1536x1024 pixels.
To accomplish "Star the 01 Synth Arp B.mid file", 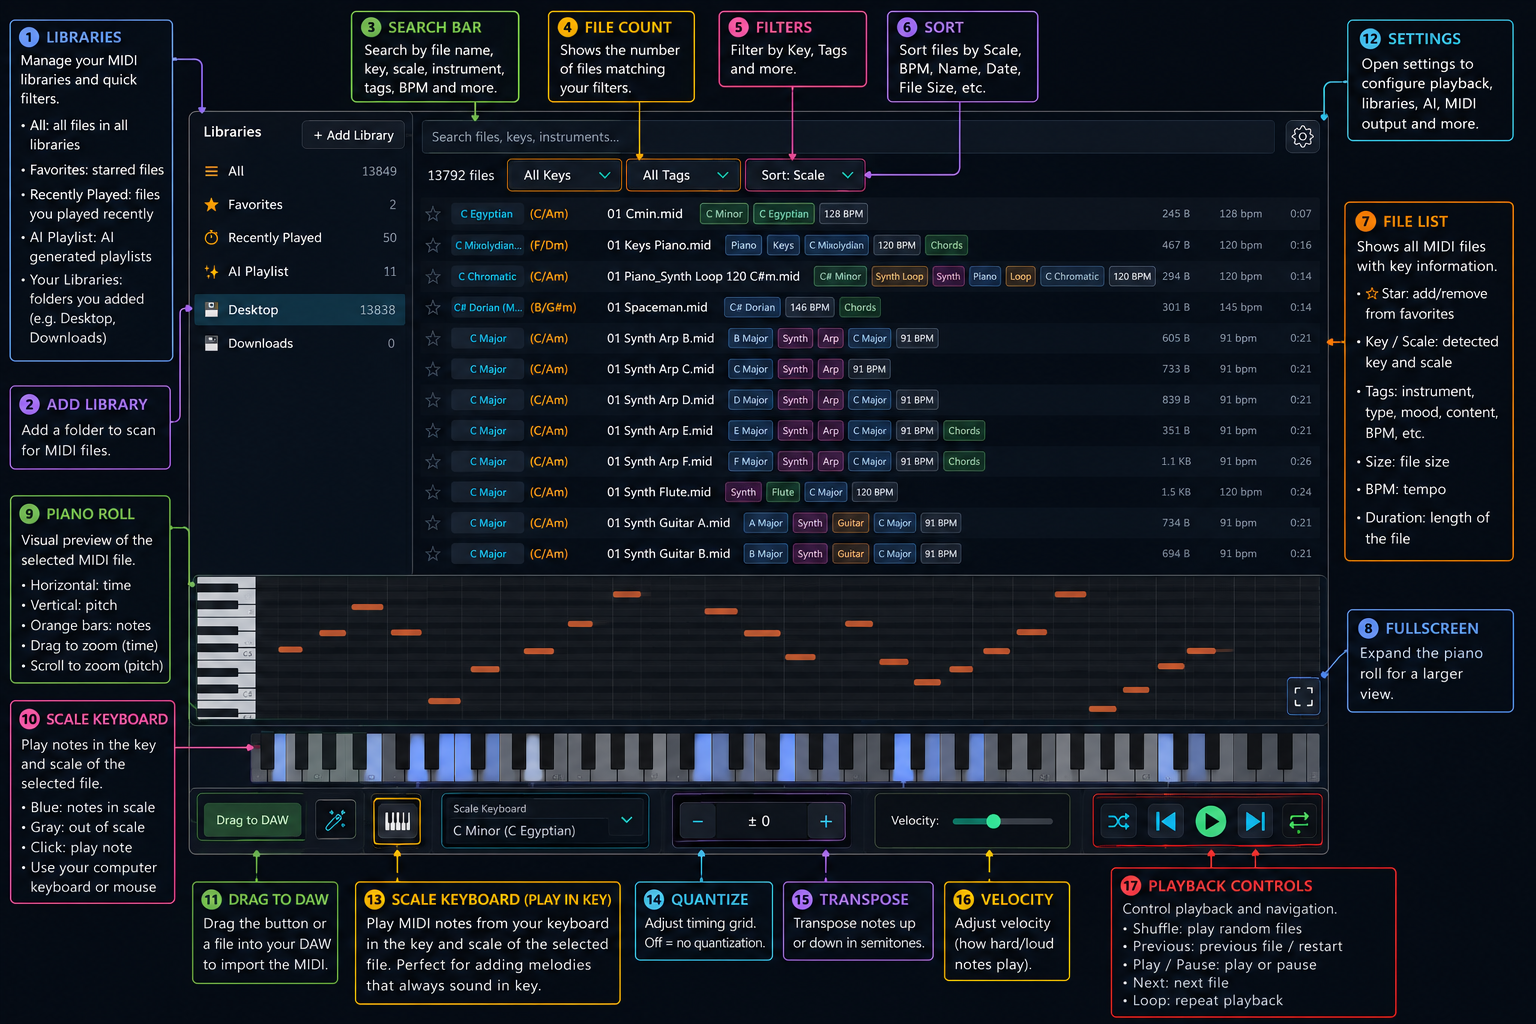I will click(433, 338).
